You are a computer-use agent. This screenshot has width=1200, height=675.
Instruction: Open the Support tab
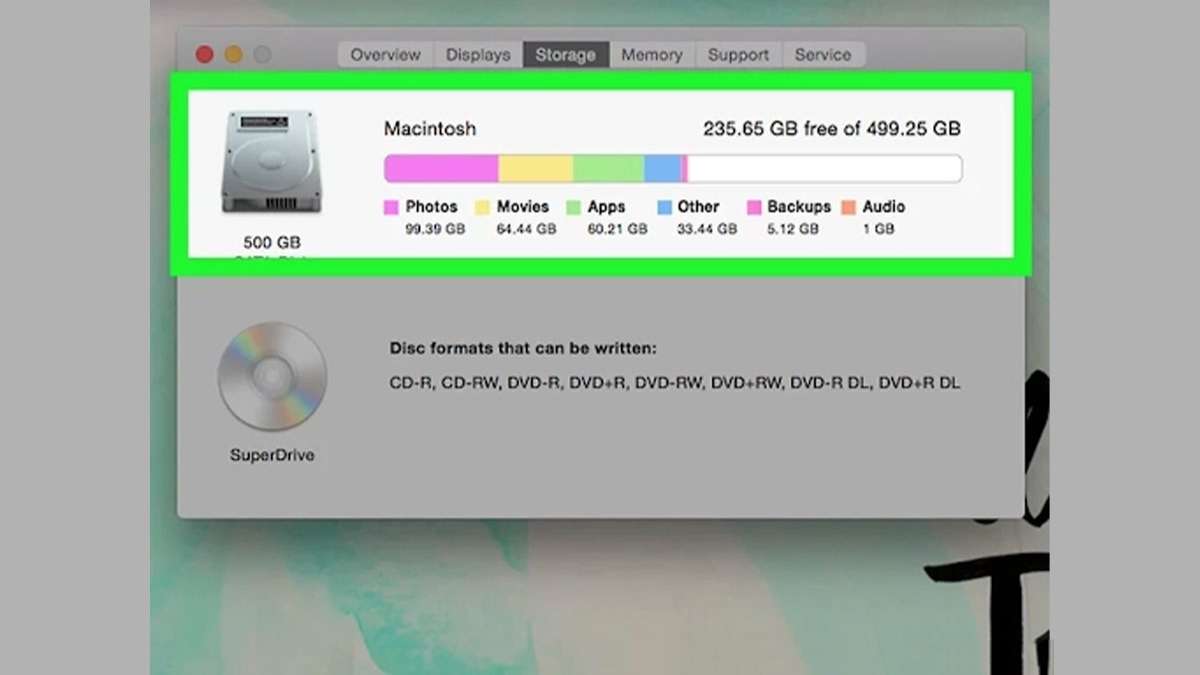pos(738,55)
